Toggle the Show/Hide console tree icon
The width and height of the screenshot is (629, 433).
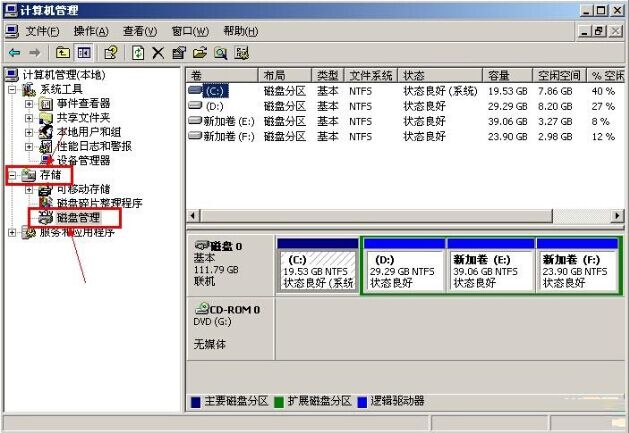[x=84, y=53]
